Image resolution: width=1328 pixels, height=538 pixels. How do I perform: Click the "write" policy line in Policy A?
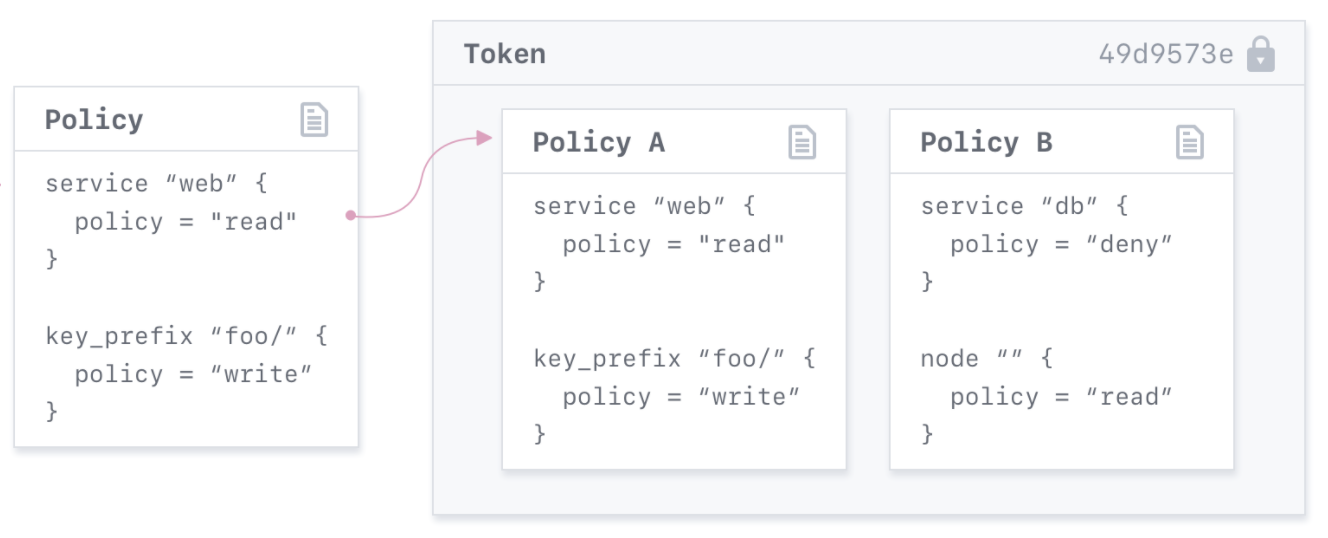tap(681, 397)
